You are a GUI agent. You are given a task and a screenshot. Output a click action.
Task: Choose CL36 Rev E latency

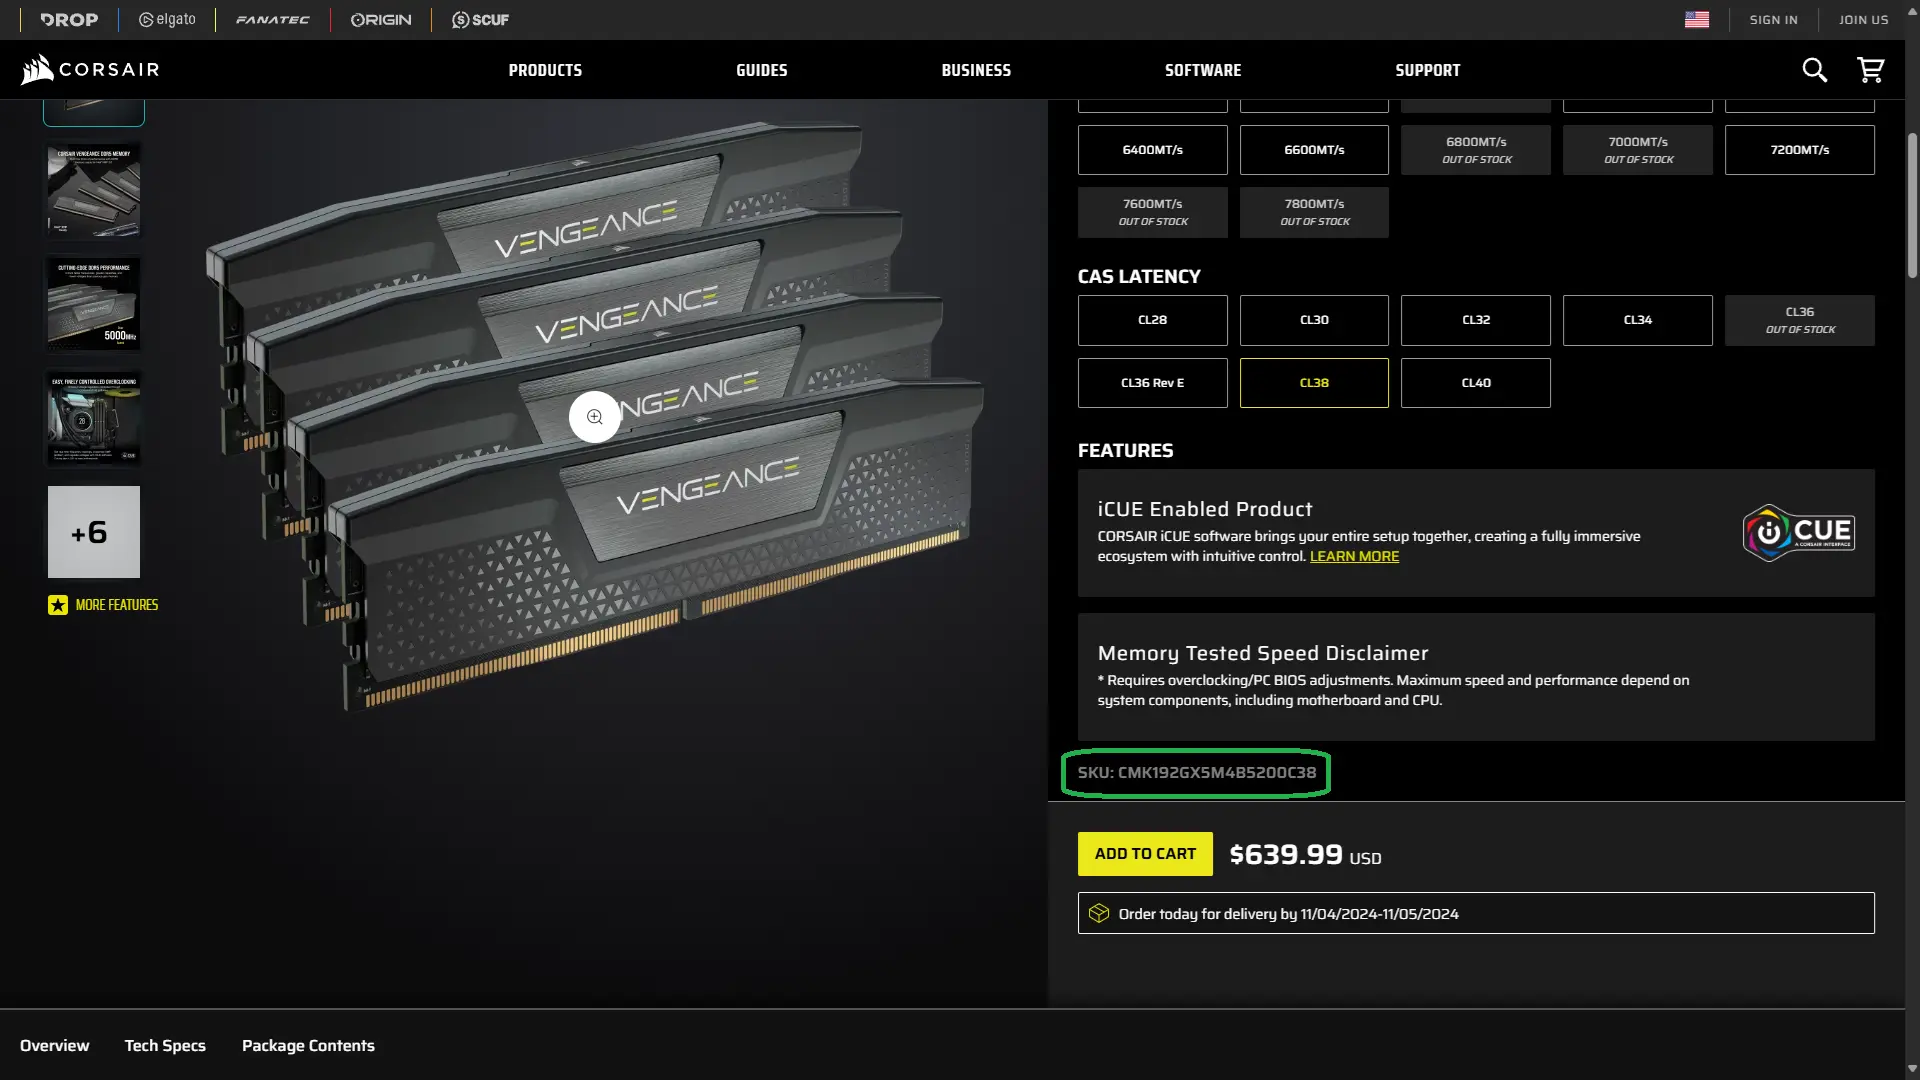point(1152,383)
